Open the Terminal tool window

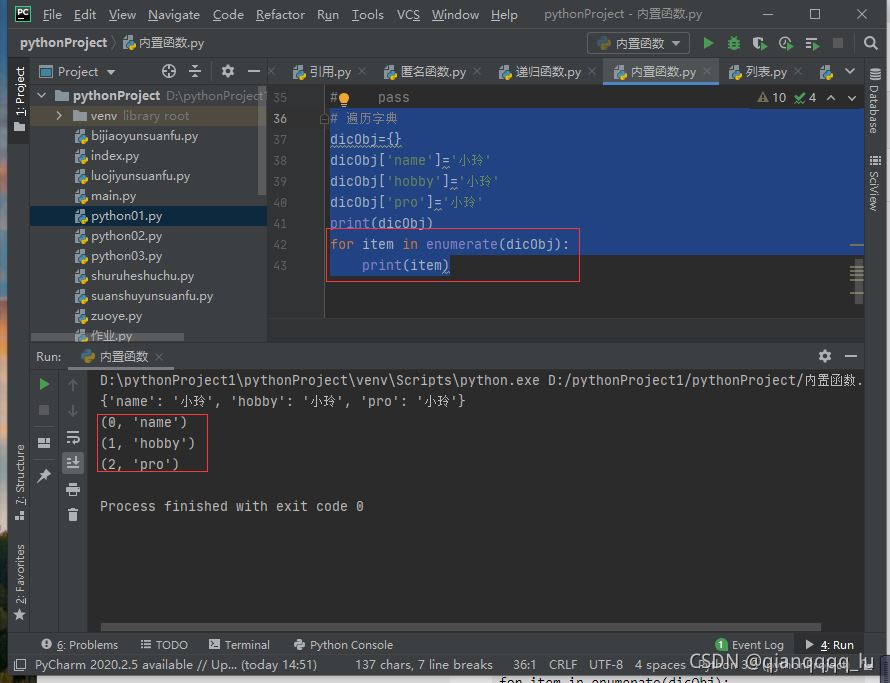tap(238, 645)
